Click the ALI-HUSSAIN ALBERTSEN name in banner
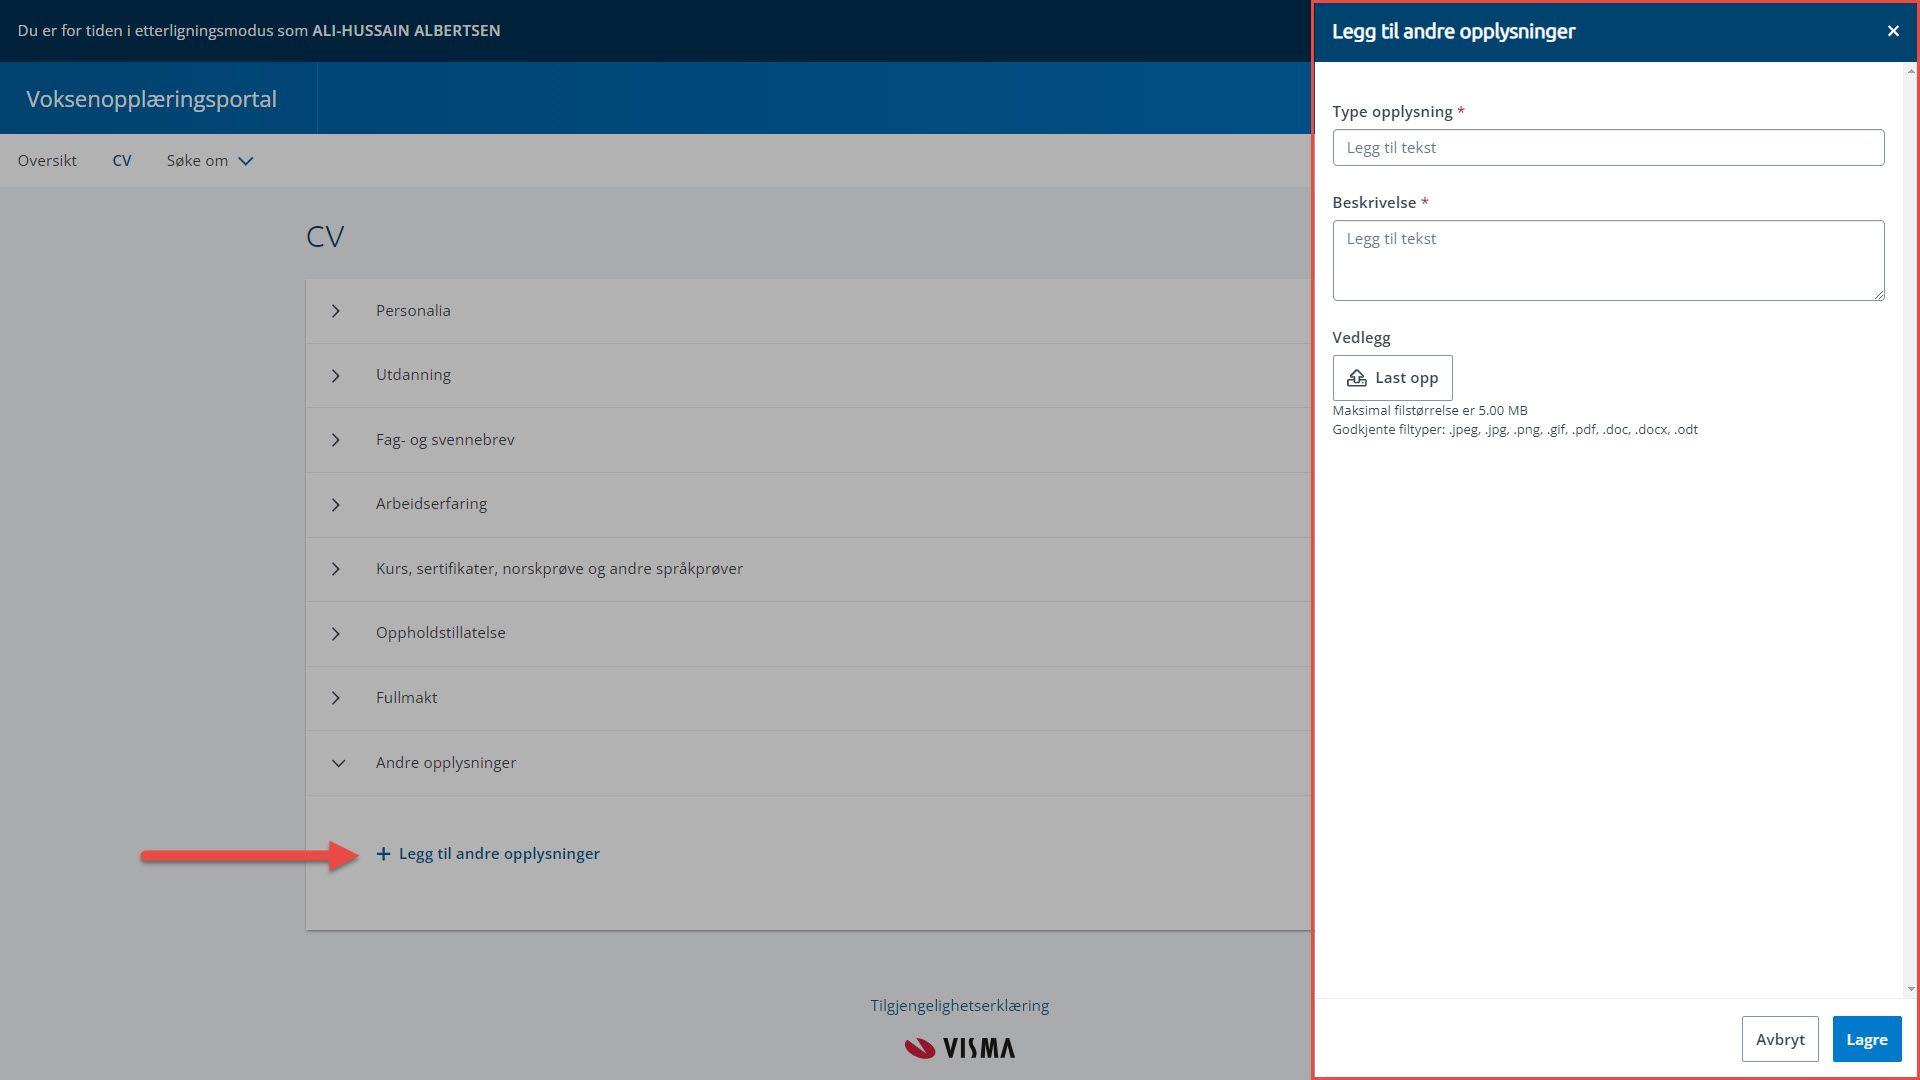1920x1080 pixels. (x=406, y=31)
